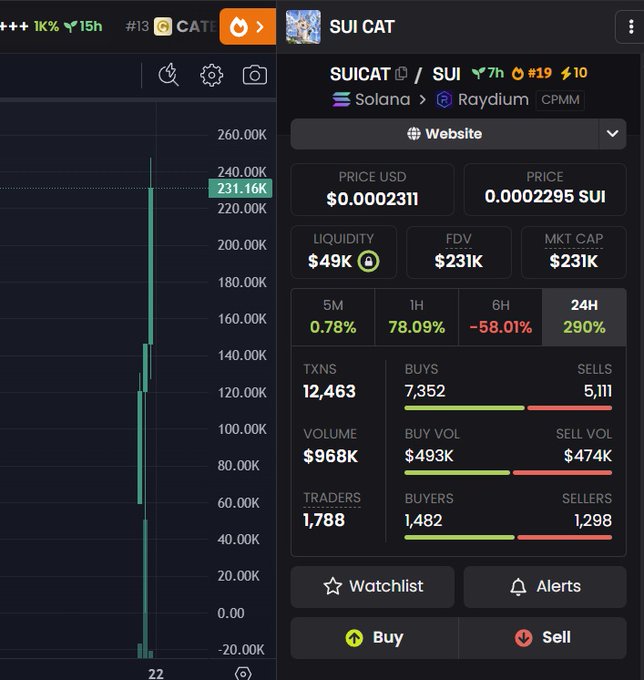Click the SUI CAT token avatar
Viewport: 644px width, 680px height.
[x=303, y=27]
